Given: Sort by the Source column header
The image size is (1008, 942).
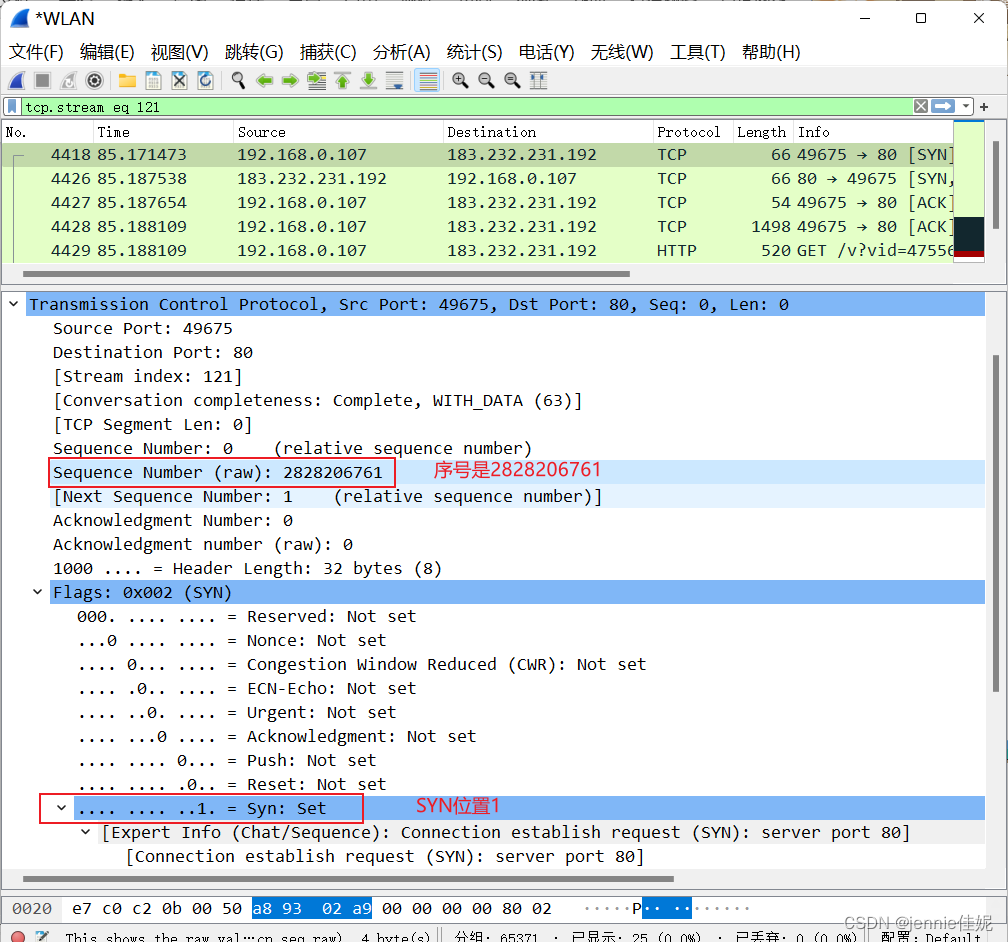Looking at the screenshot, I should coord(339,132).
